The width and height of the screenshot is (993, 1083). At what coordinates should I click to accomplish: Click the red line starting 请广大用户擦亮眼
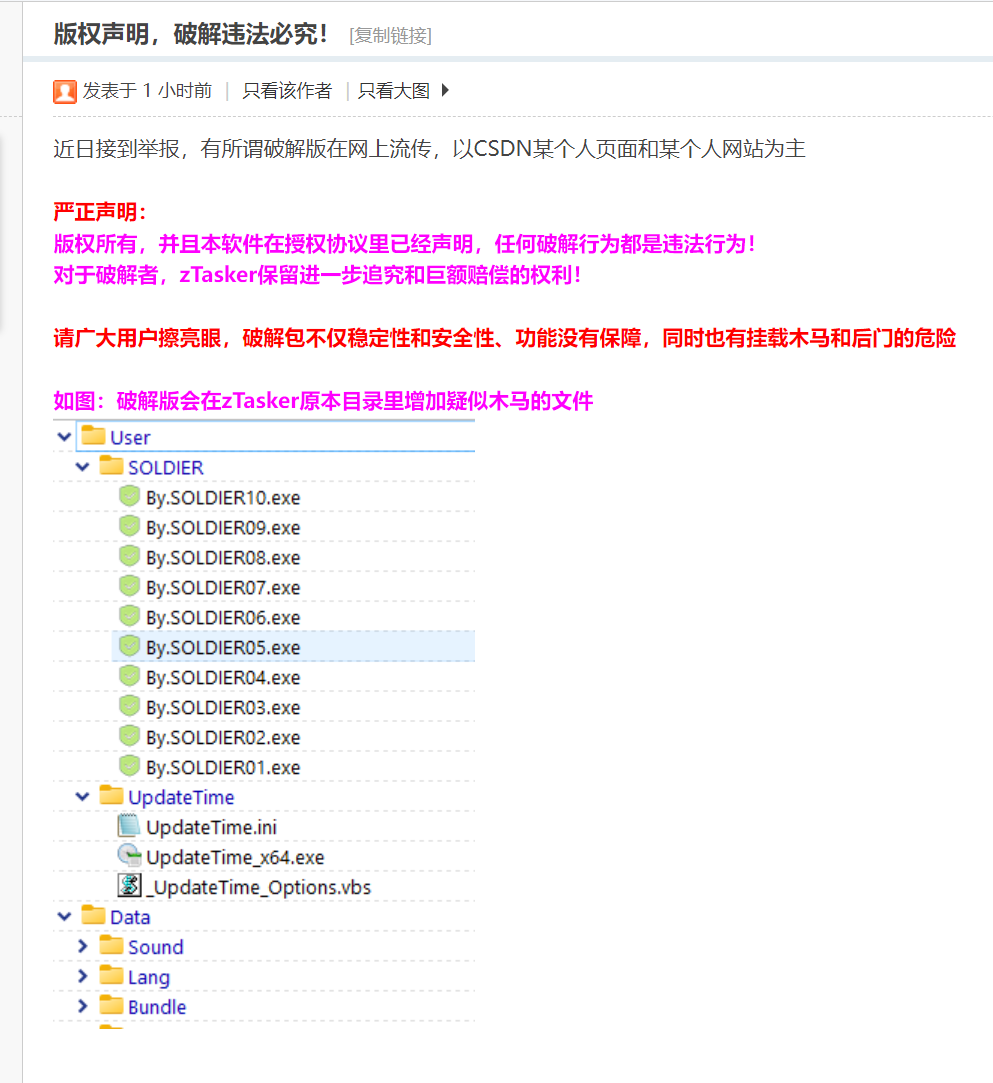pyautogui.click(x=505, y=338)
